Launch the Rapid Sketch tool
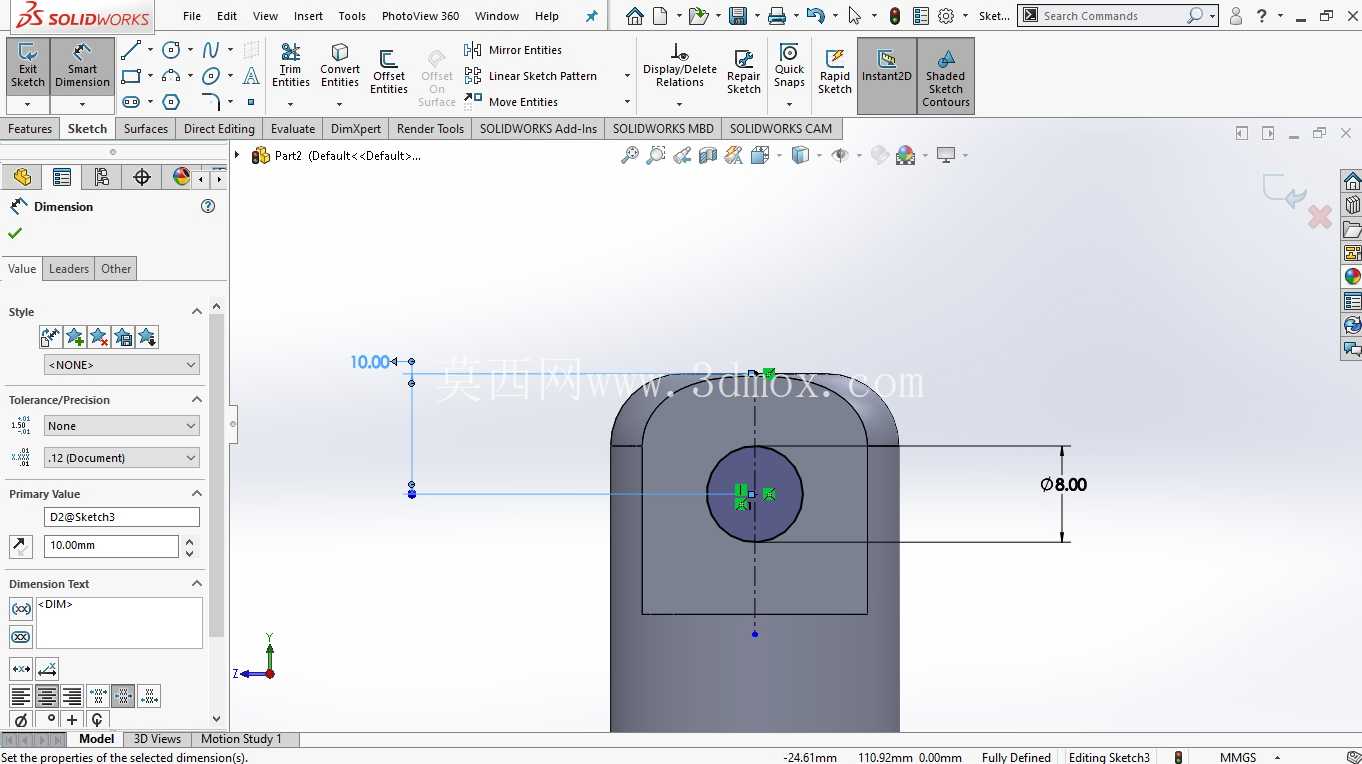1362x764 pixels. [x=835, y=72]
